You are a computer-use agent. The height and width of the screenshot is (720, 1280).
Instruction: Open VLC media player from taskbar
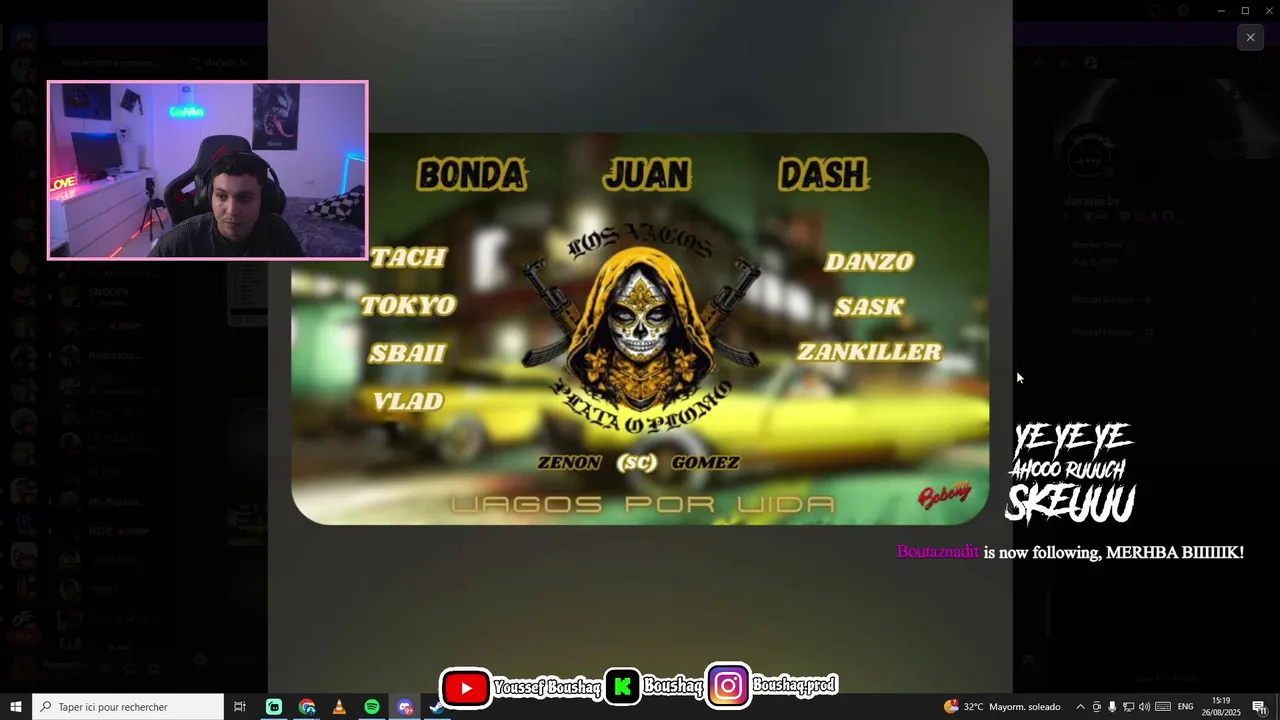pos(339,707)
